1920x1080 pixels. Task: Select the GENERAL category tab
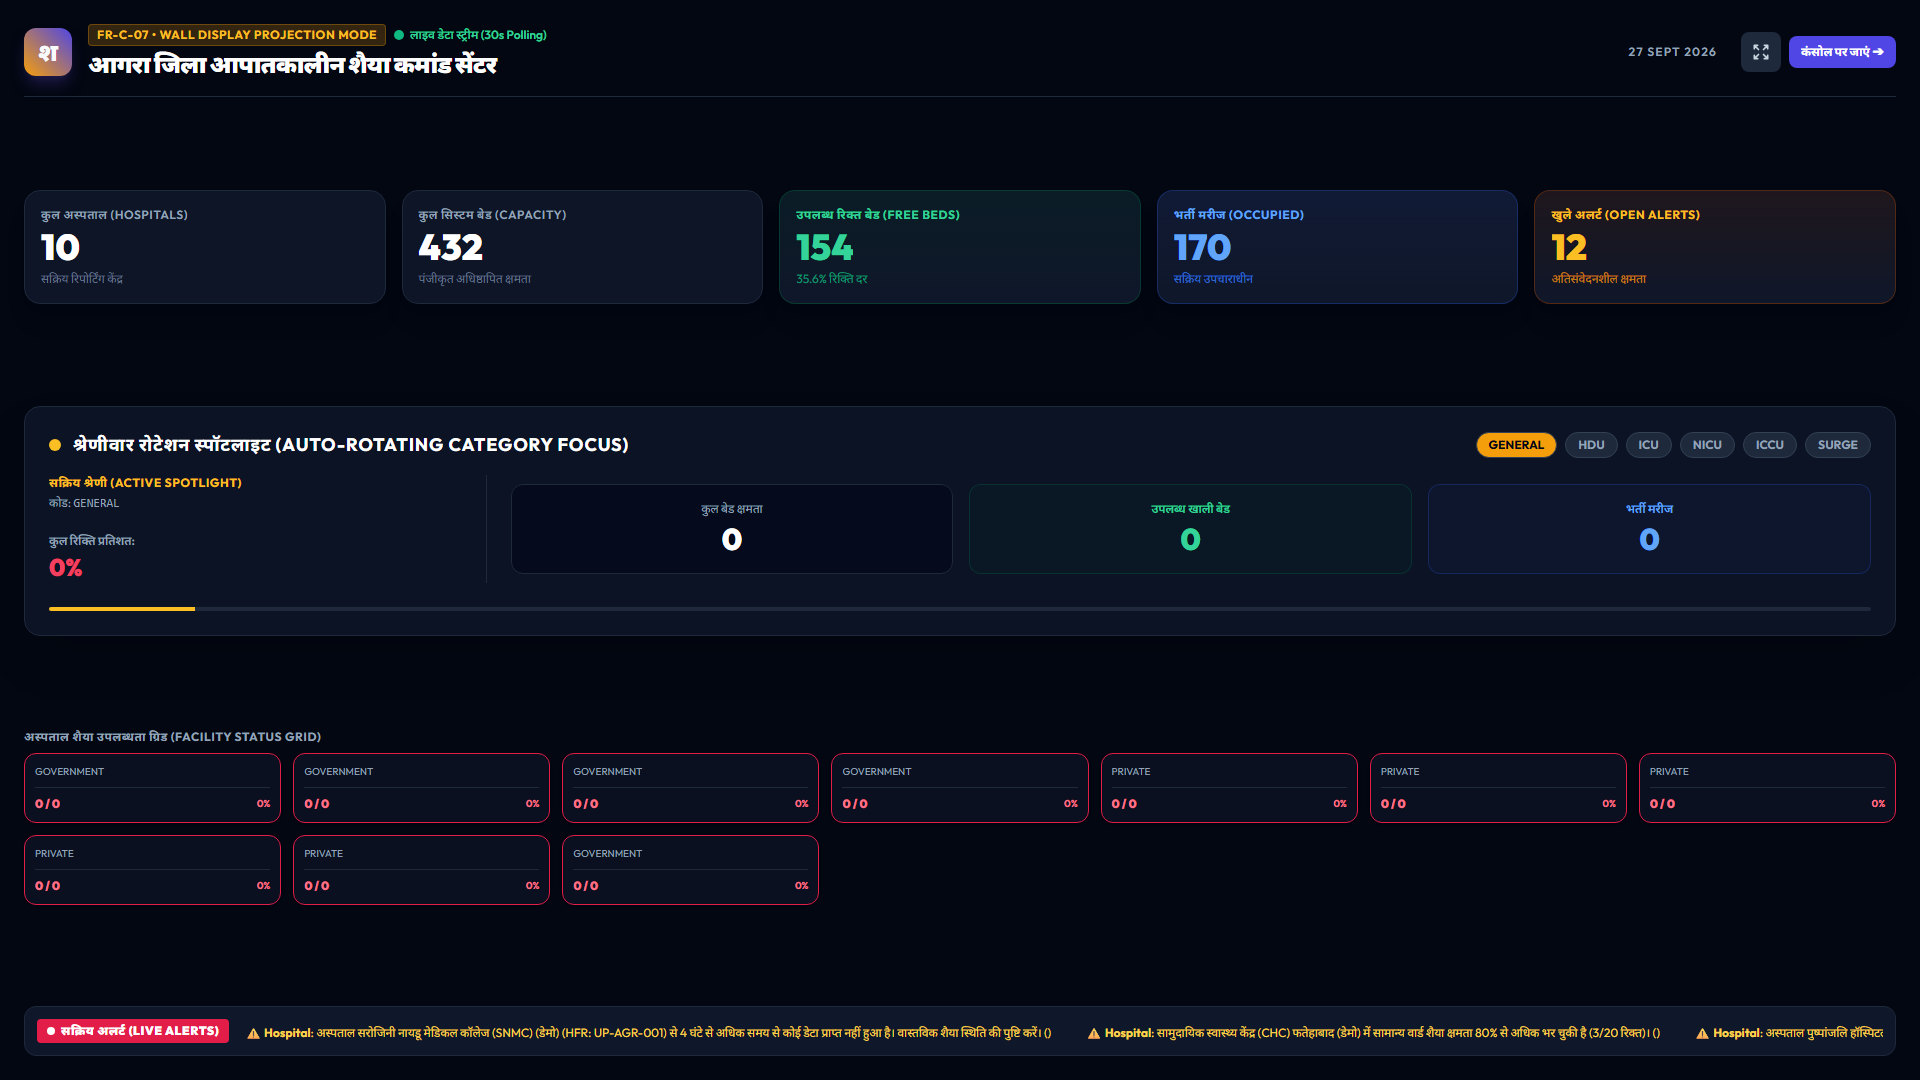coord(1516,445)
